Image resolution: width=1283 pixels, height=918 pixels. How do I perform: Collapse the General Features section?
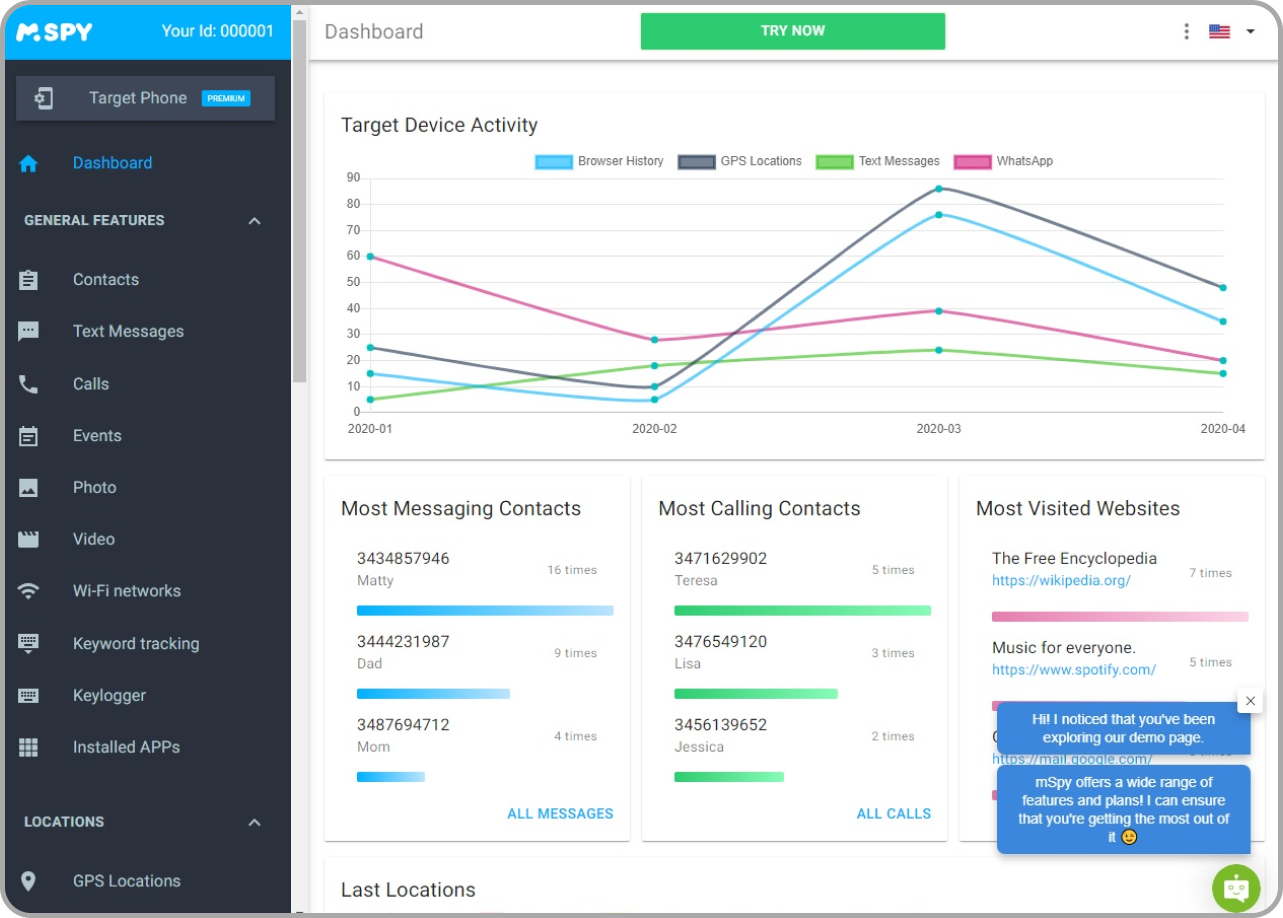tap(254, 221)
